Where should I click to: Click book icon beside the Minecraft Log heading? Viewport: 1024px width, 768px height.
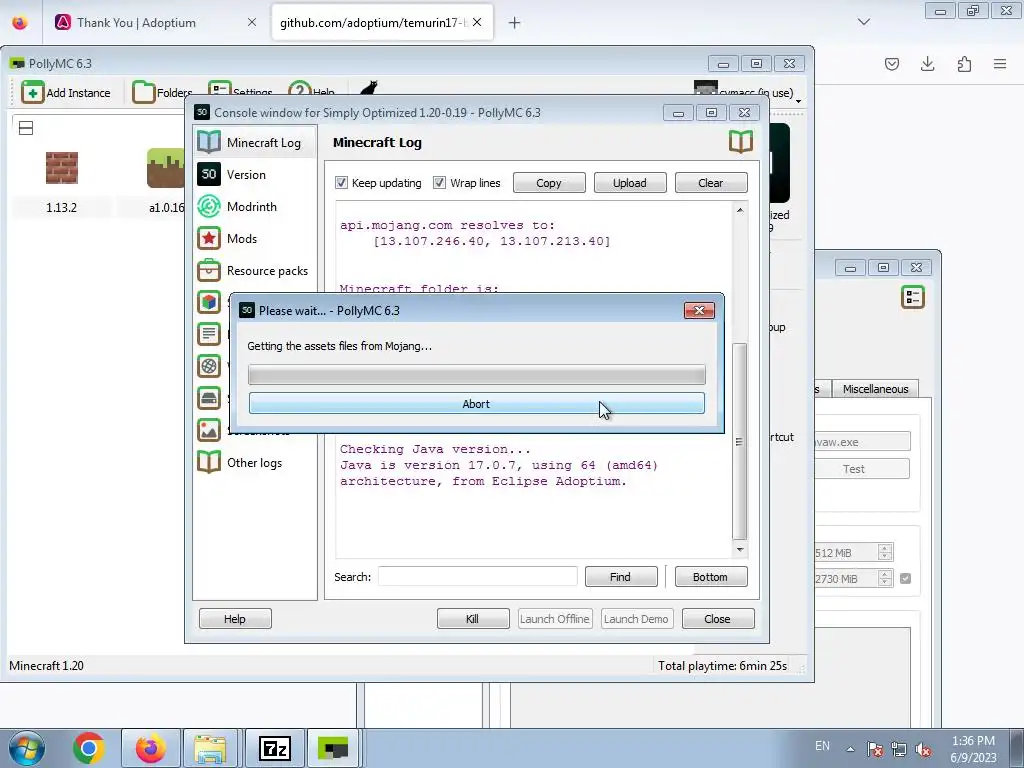741,142
